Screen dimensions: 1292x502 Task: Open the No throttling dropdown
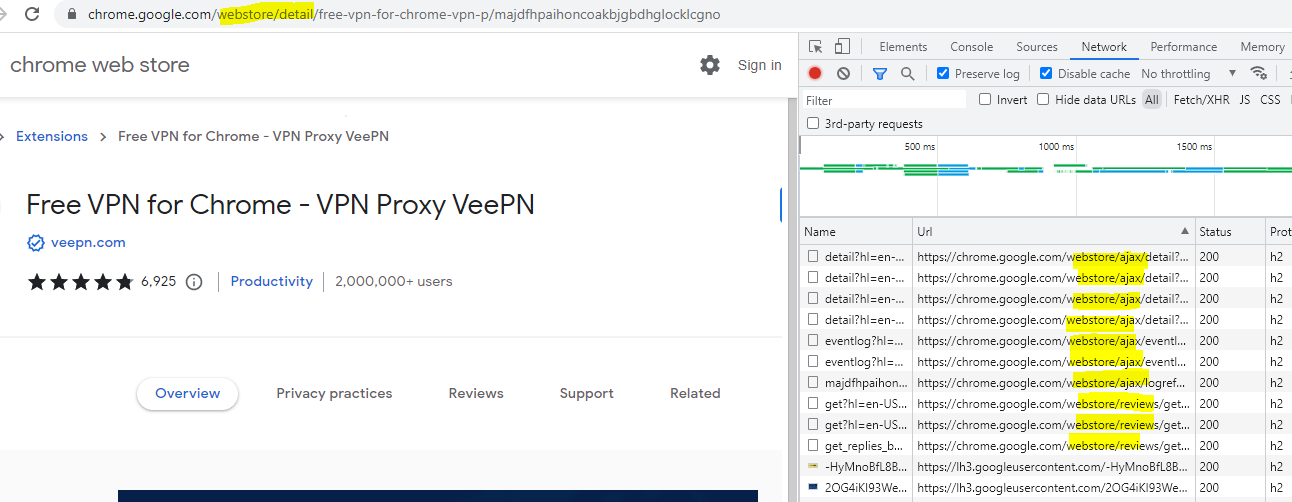pos(1189,73)
